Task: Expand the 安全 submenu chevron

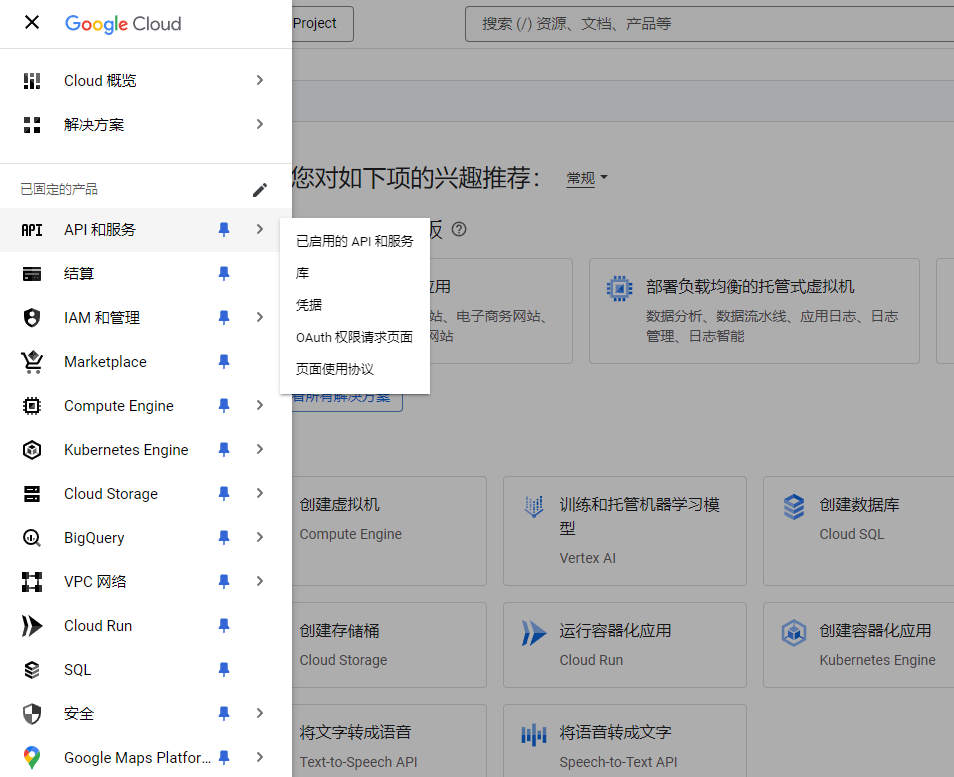Action: (x=260, y=713)
